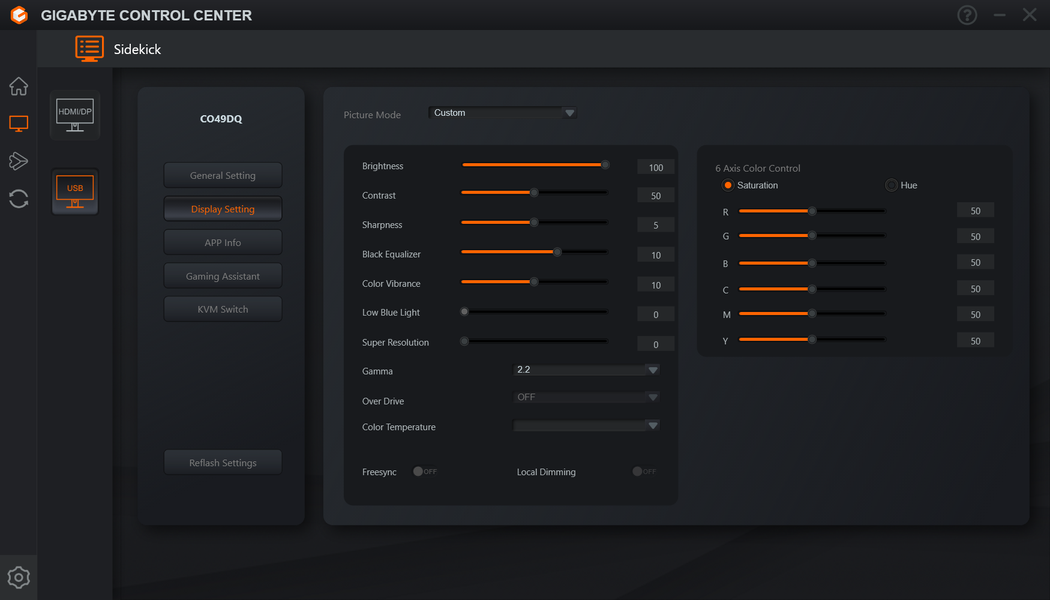Toggle the Freesync switch
The height and width of the screenshot is (600, 1050).
425,471
